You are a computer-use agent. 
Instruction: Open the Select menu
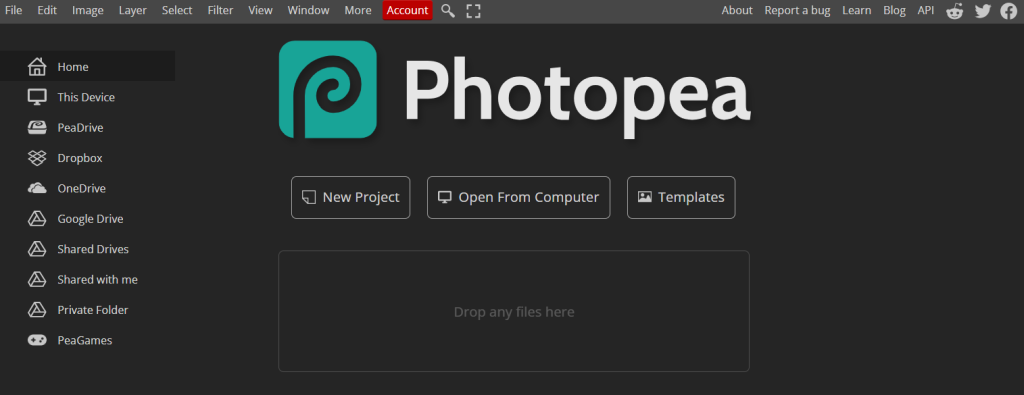click(177, 10)
